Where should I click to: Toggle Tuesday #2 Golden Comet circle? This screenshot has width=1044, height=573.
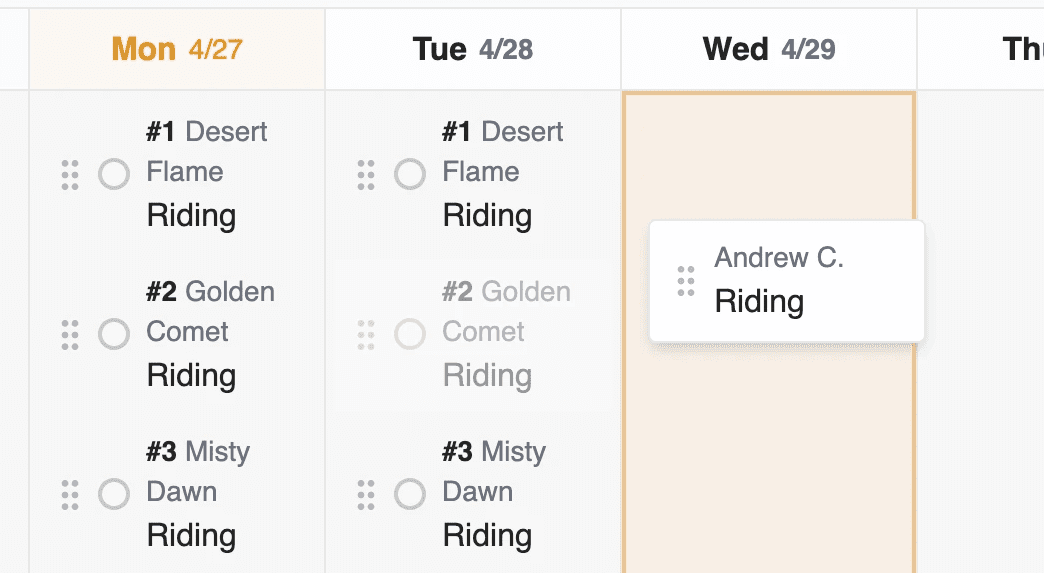pyautogui.click(x=409, y=334)
